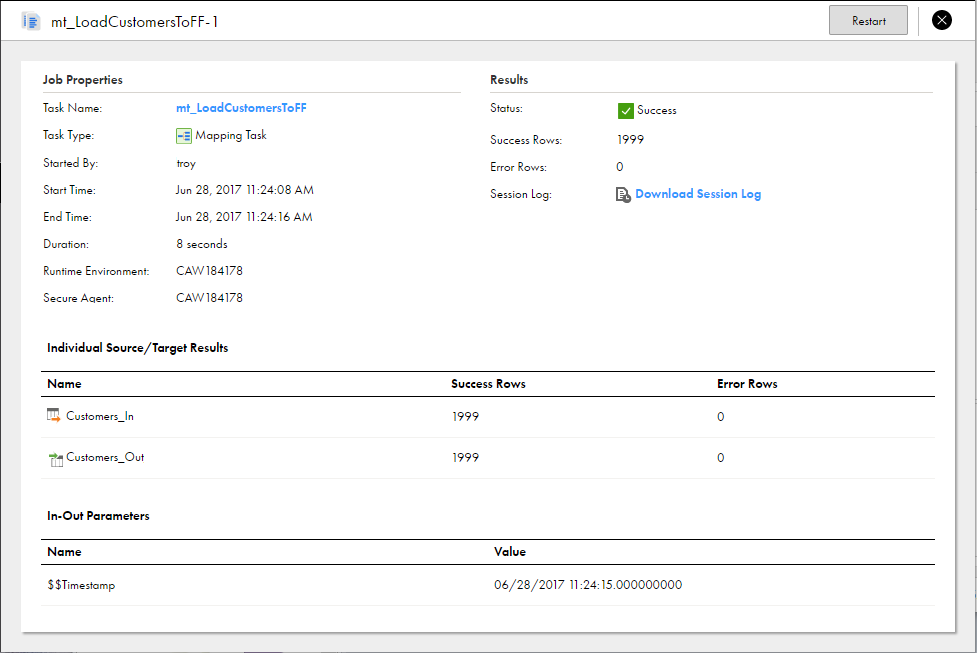Click the Job Properties section heading
This screenshot has height=653, width=977.
pyautogui.click(x=83, y=80)
